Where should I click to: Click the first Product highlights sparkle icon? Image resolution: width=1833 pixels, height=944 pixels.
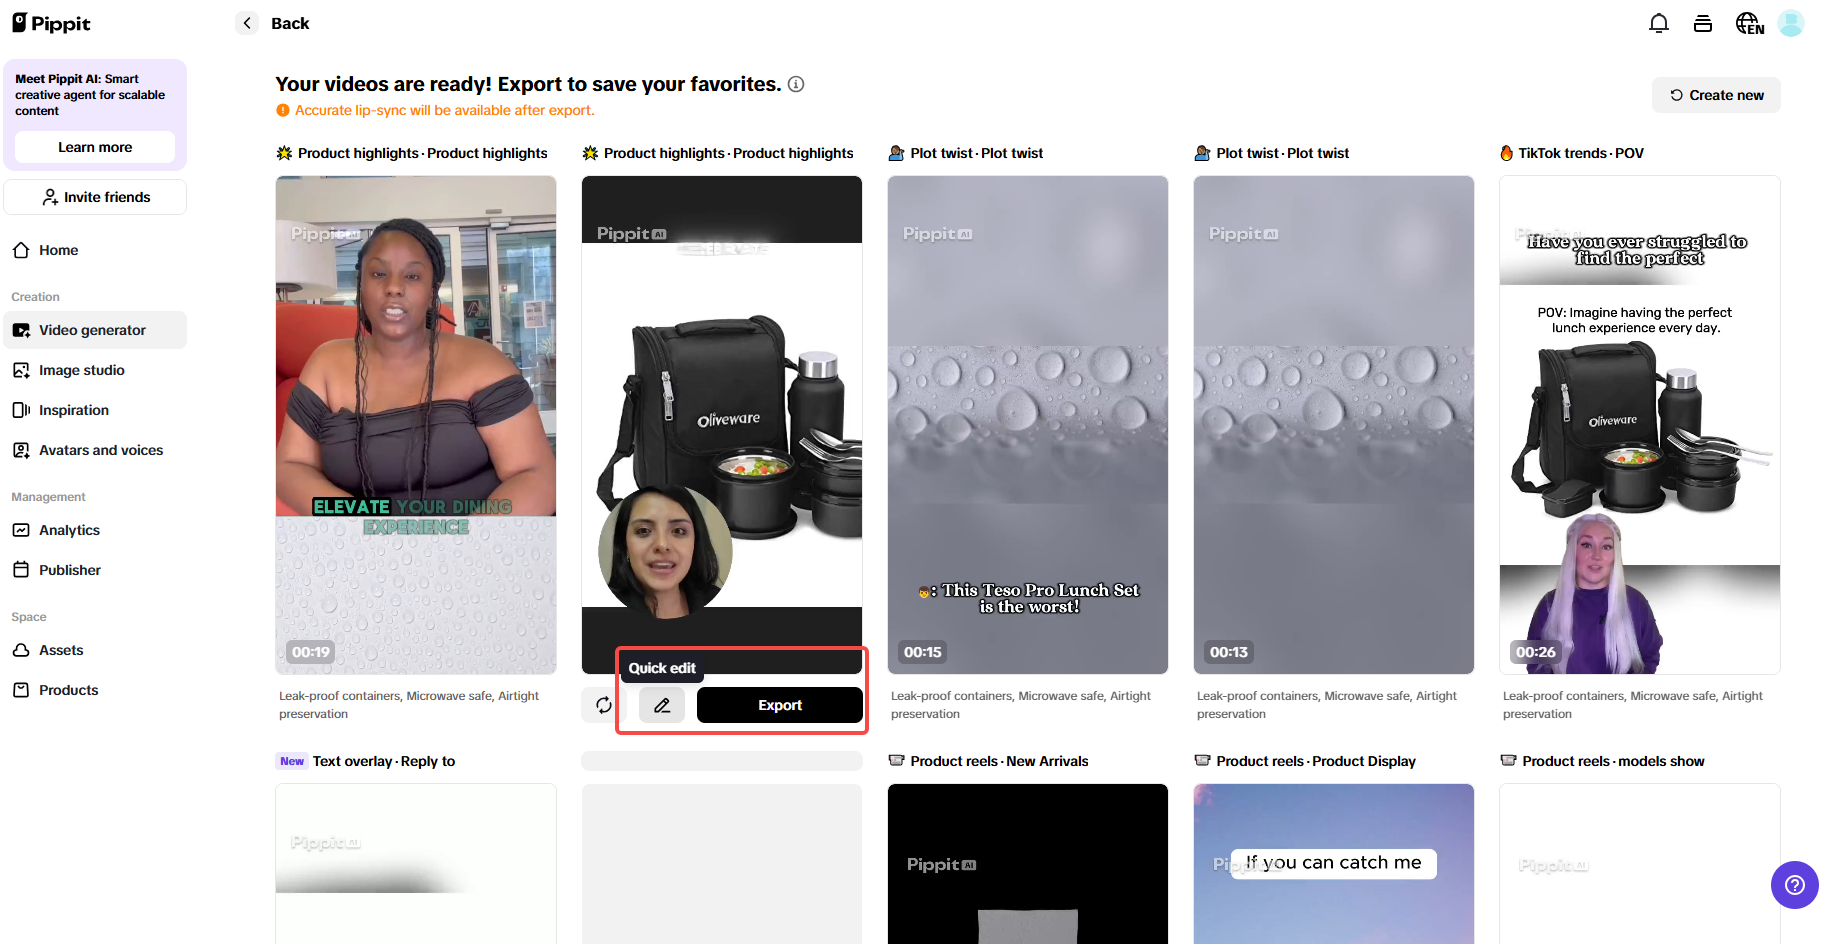pos(284,153)
